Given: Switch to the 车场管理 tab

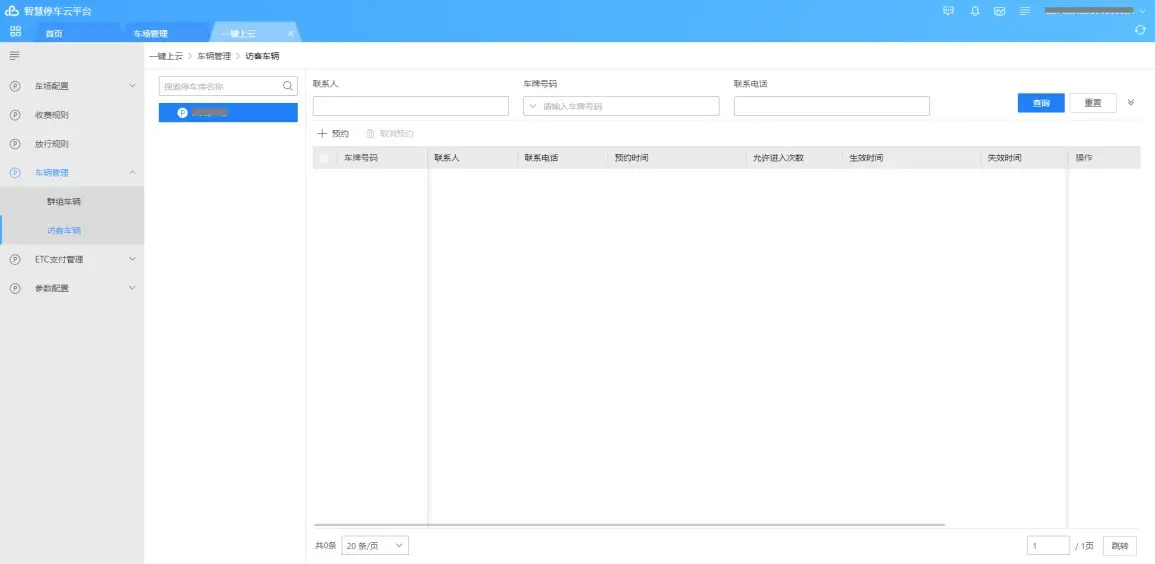Looking at the screenshot, I should pyautogui.click(x=151, y=33).
